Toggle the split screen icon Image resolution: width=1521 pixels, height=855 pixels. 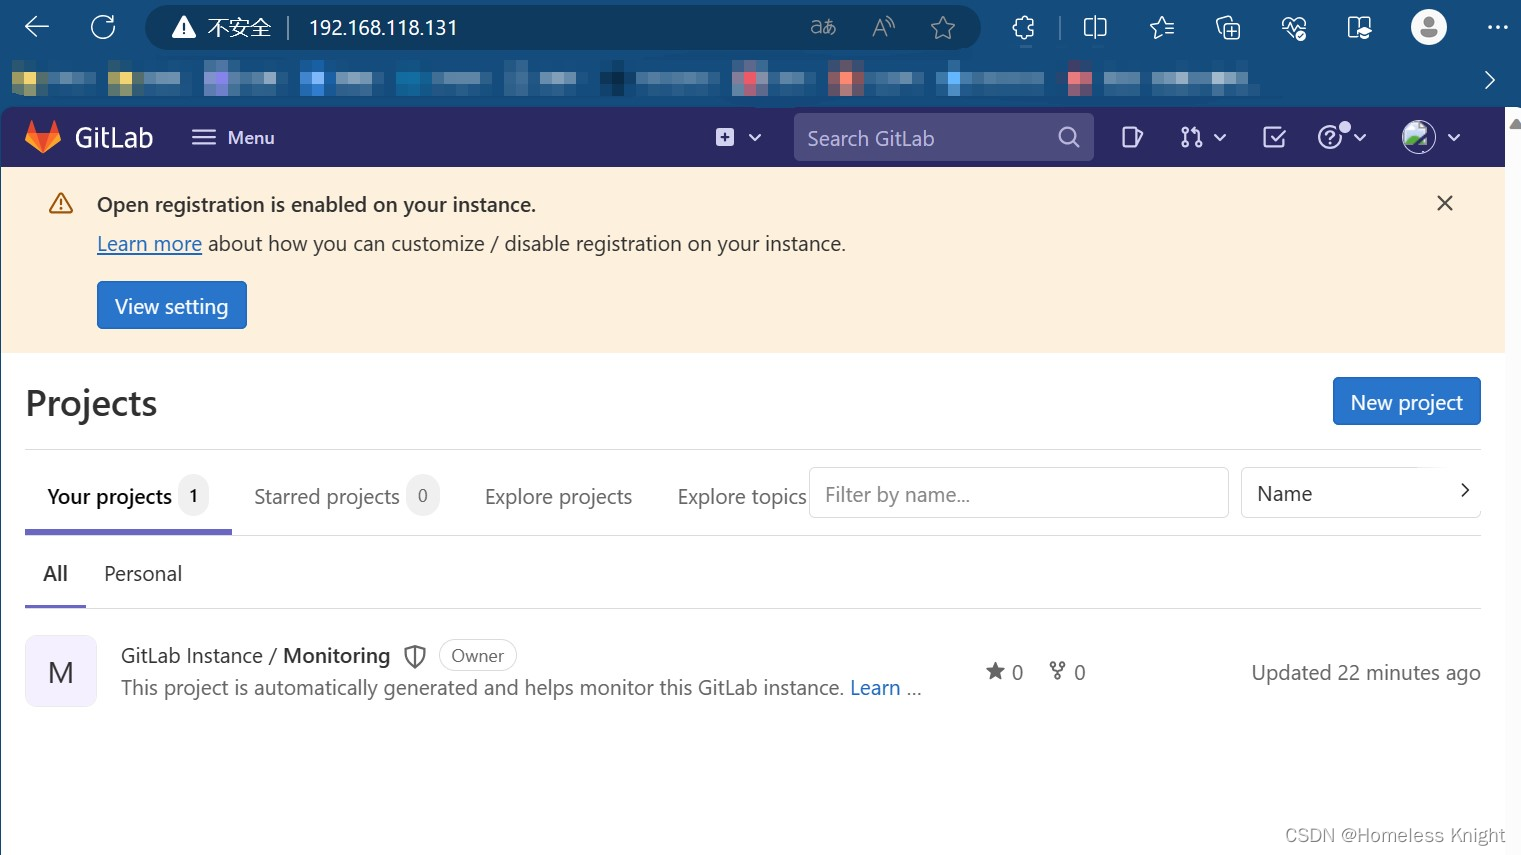[x=1095, y=27]
